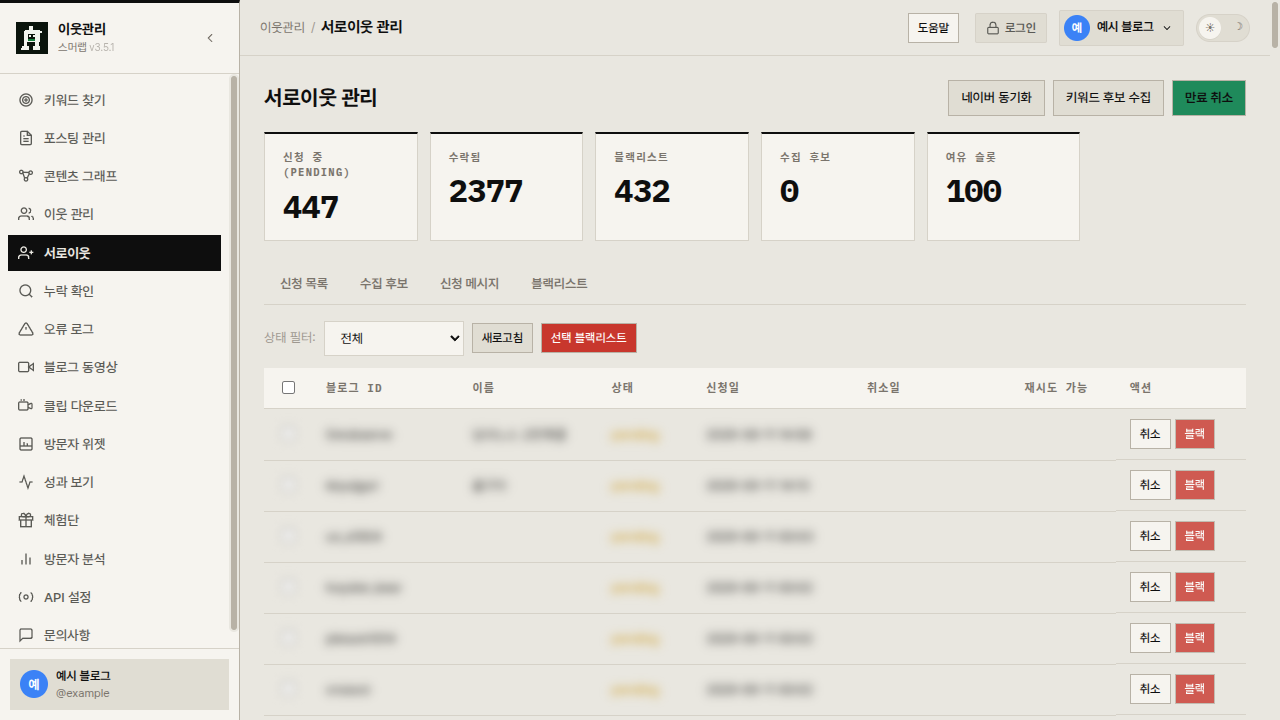Click the 도움말 button
The width and height of the screenshot is (1280, 720).
pyautogui.click(x=933, y=28)
